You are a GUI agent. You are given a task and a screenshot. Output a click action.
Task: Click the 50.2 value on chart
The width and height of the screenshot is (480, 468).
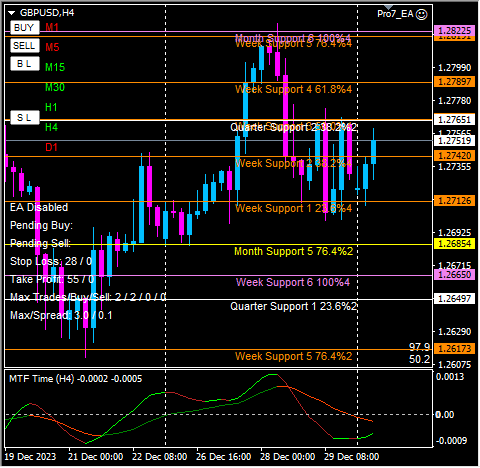coord(419,359)
